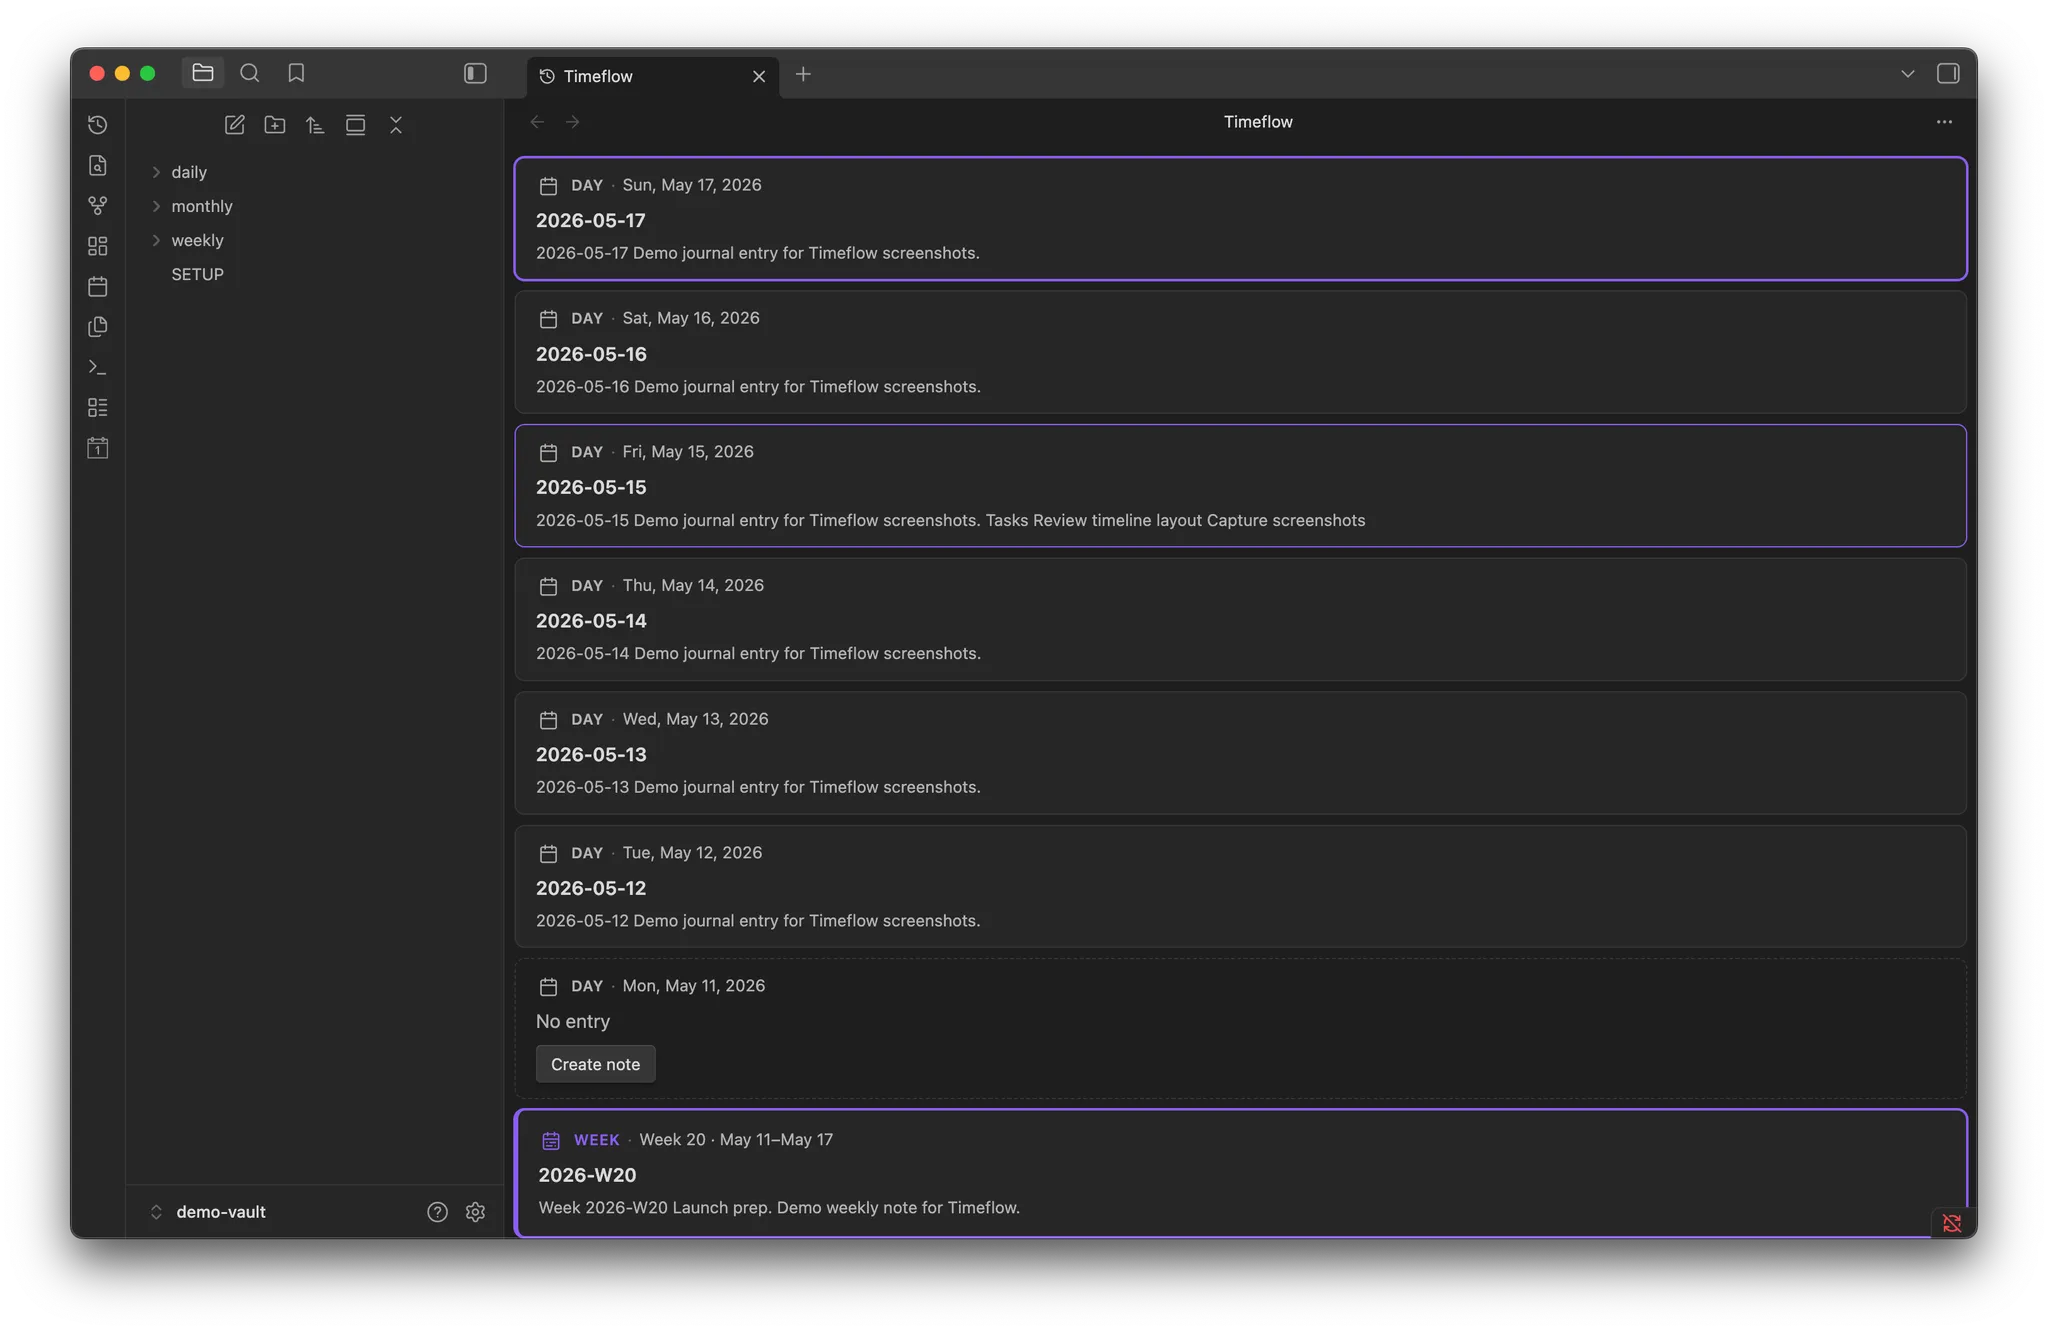
Task: Click Create note button for May 11
Action: [595, 1064]
